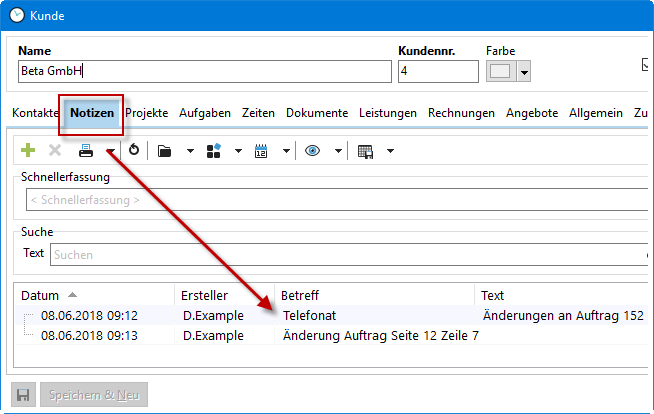Click the refresh icon in toolbar
The height and width of the screenshot is (414, 654).
(x=134, y=151)
